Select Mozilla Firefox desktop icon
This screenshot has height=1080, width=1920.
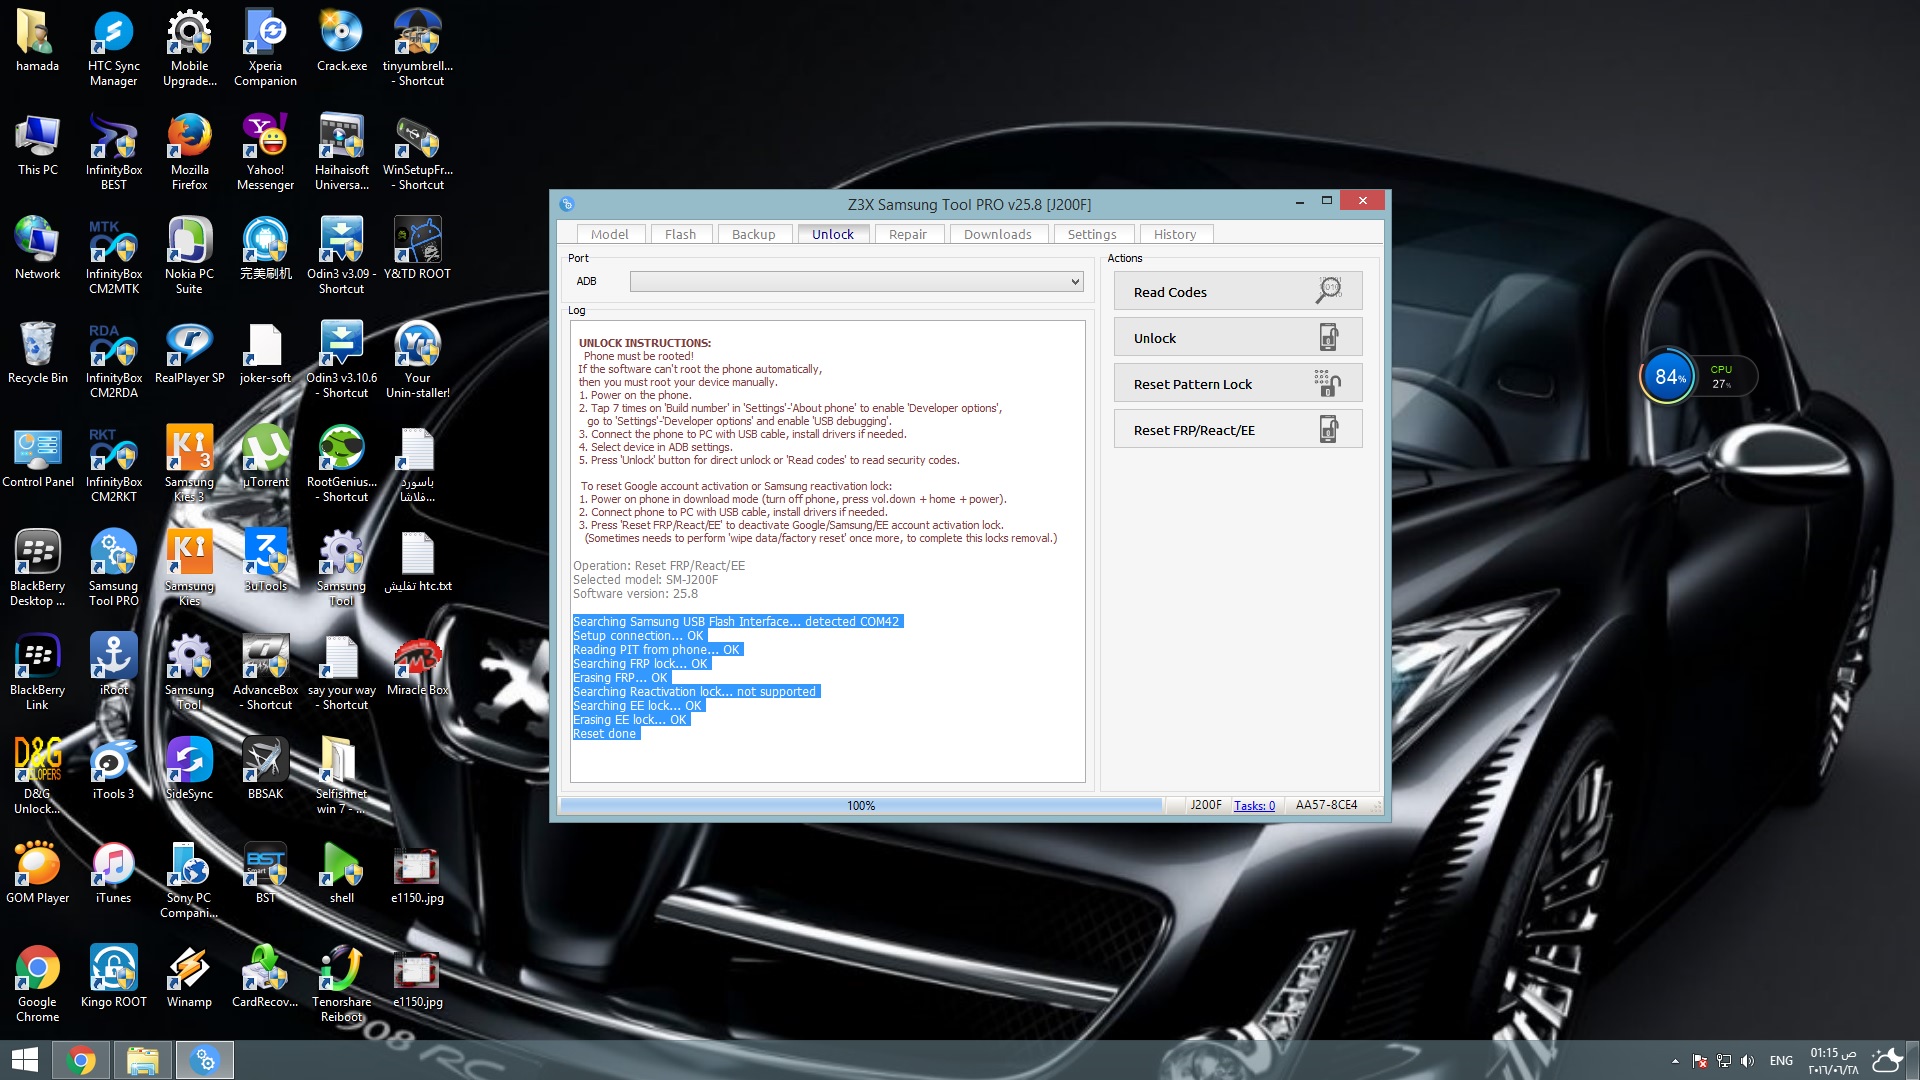189,152
